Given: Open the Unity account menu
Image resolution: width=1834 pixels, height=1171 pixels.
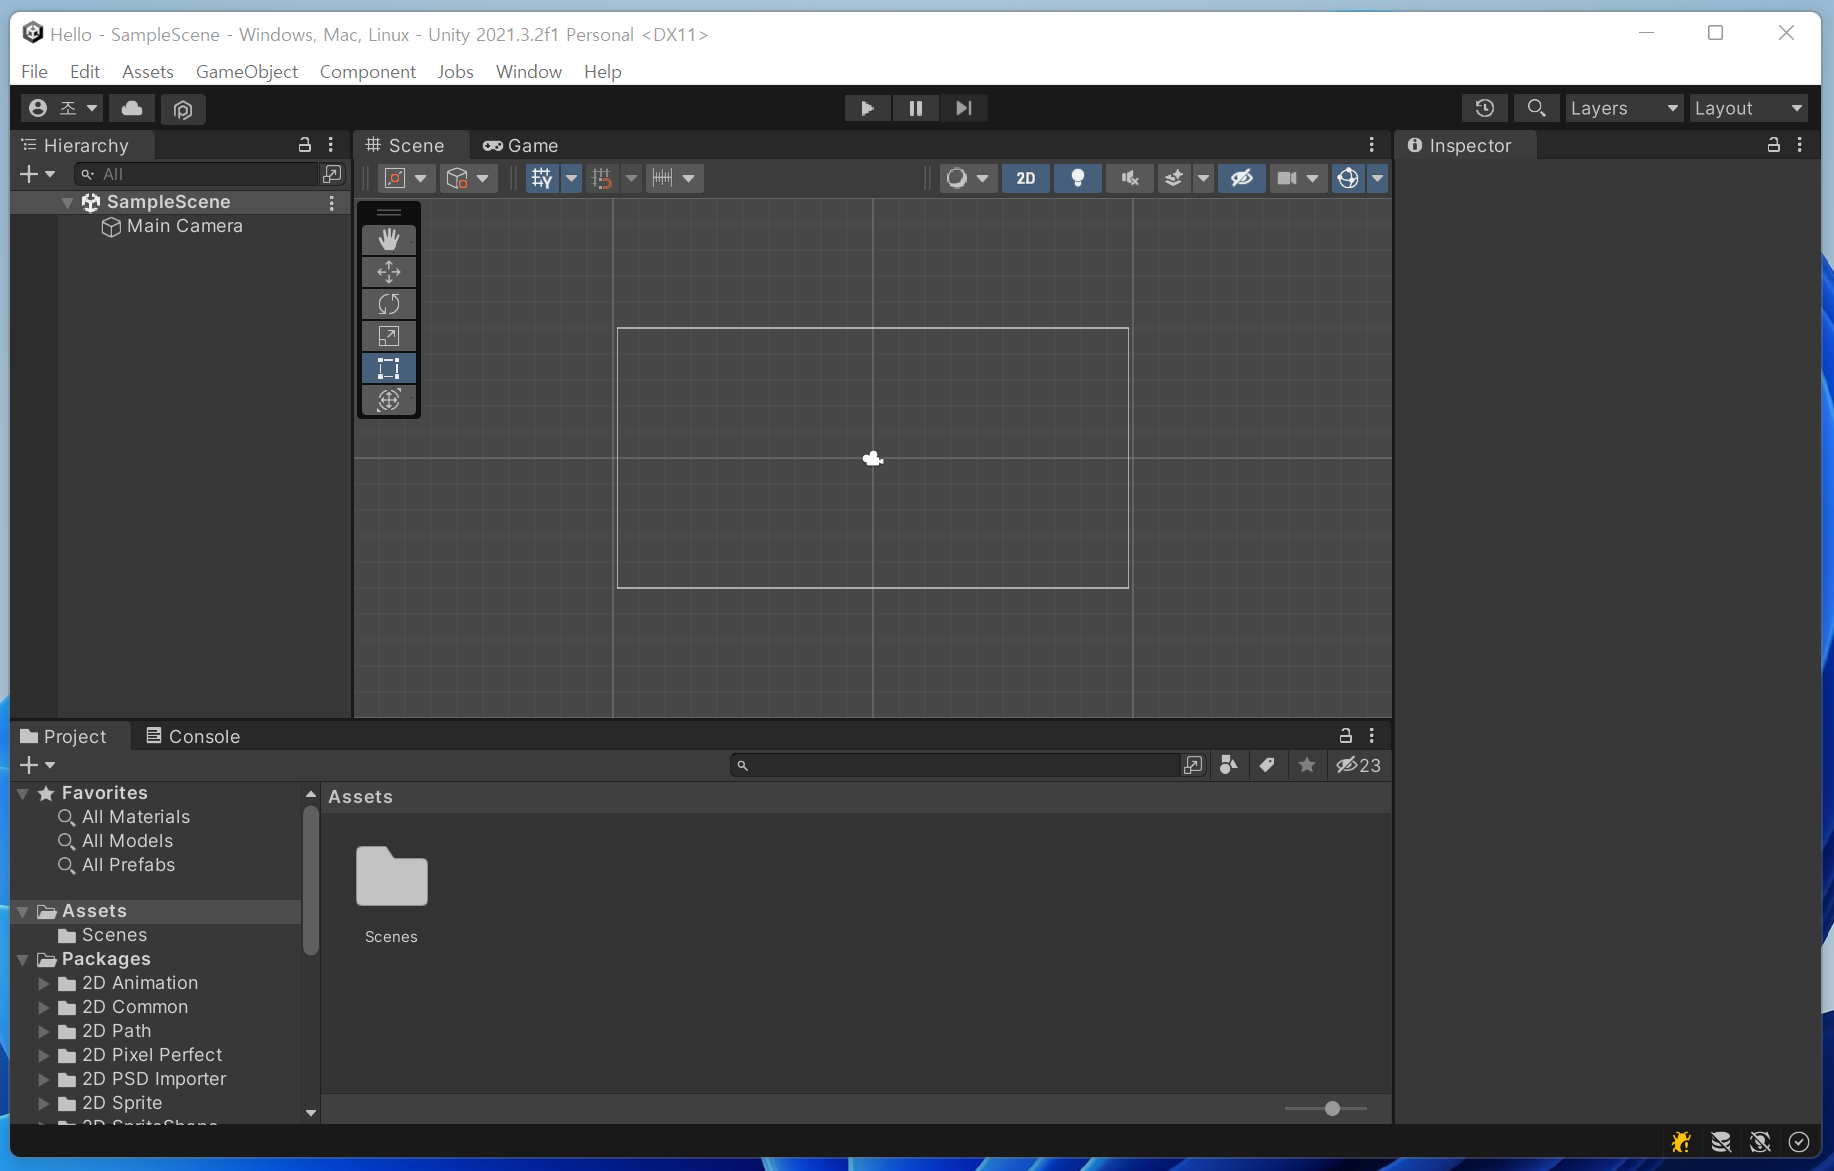Looking at the screenshot, I should point(63,108).
